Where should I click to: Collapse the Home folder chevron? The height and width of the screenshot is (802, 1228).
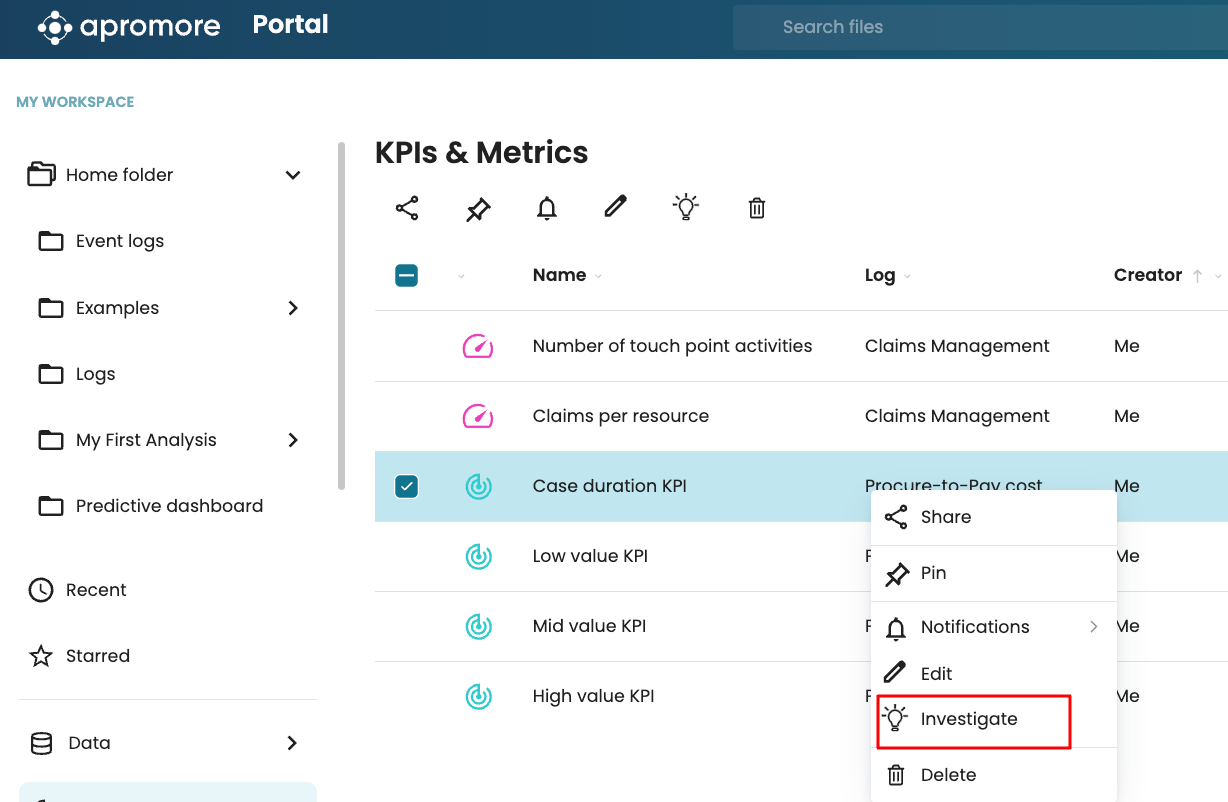(x=293, y=175)
